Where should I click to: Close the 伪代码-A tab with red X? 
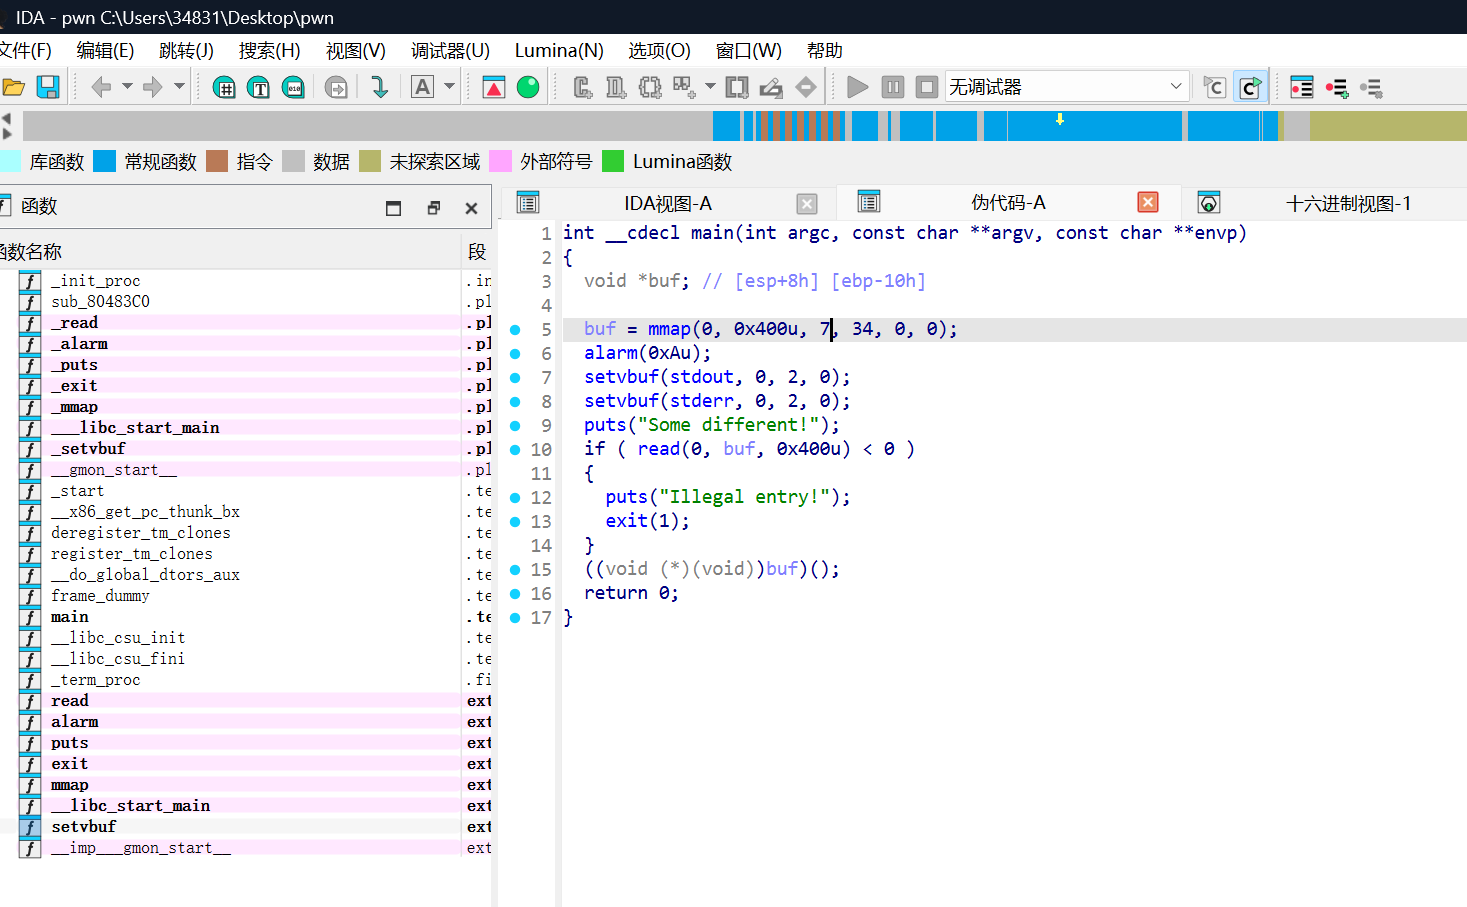coord(1148,203)
